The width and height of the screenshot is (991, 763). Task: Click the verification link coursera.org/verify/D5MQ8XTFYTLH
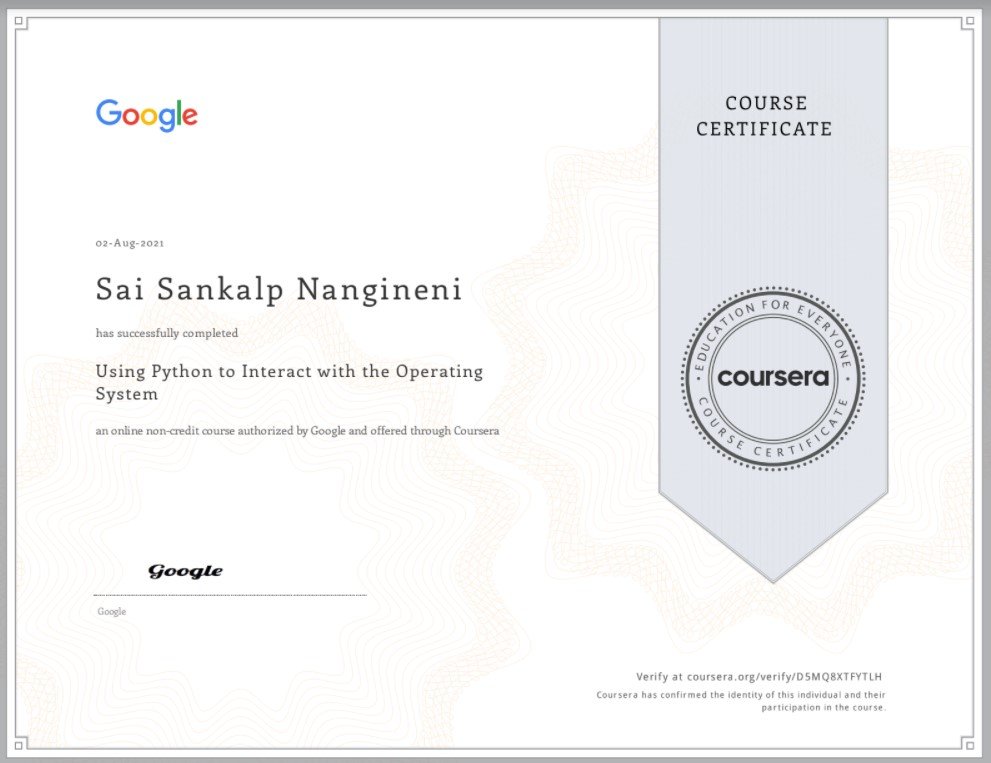(760, 676)
